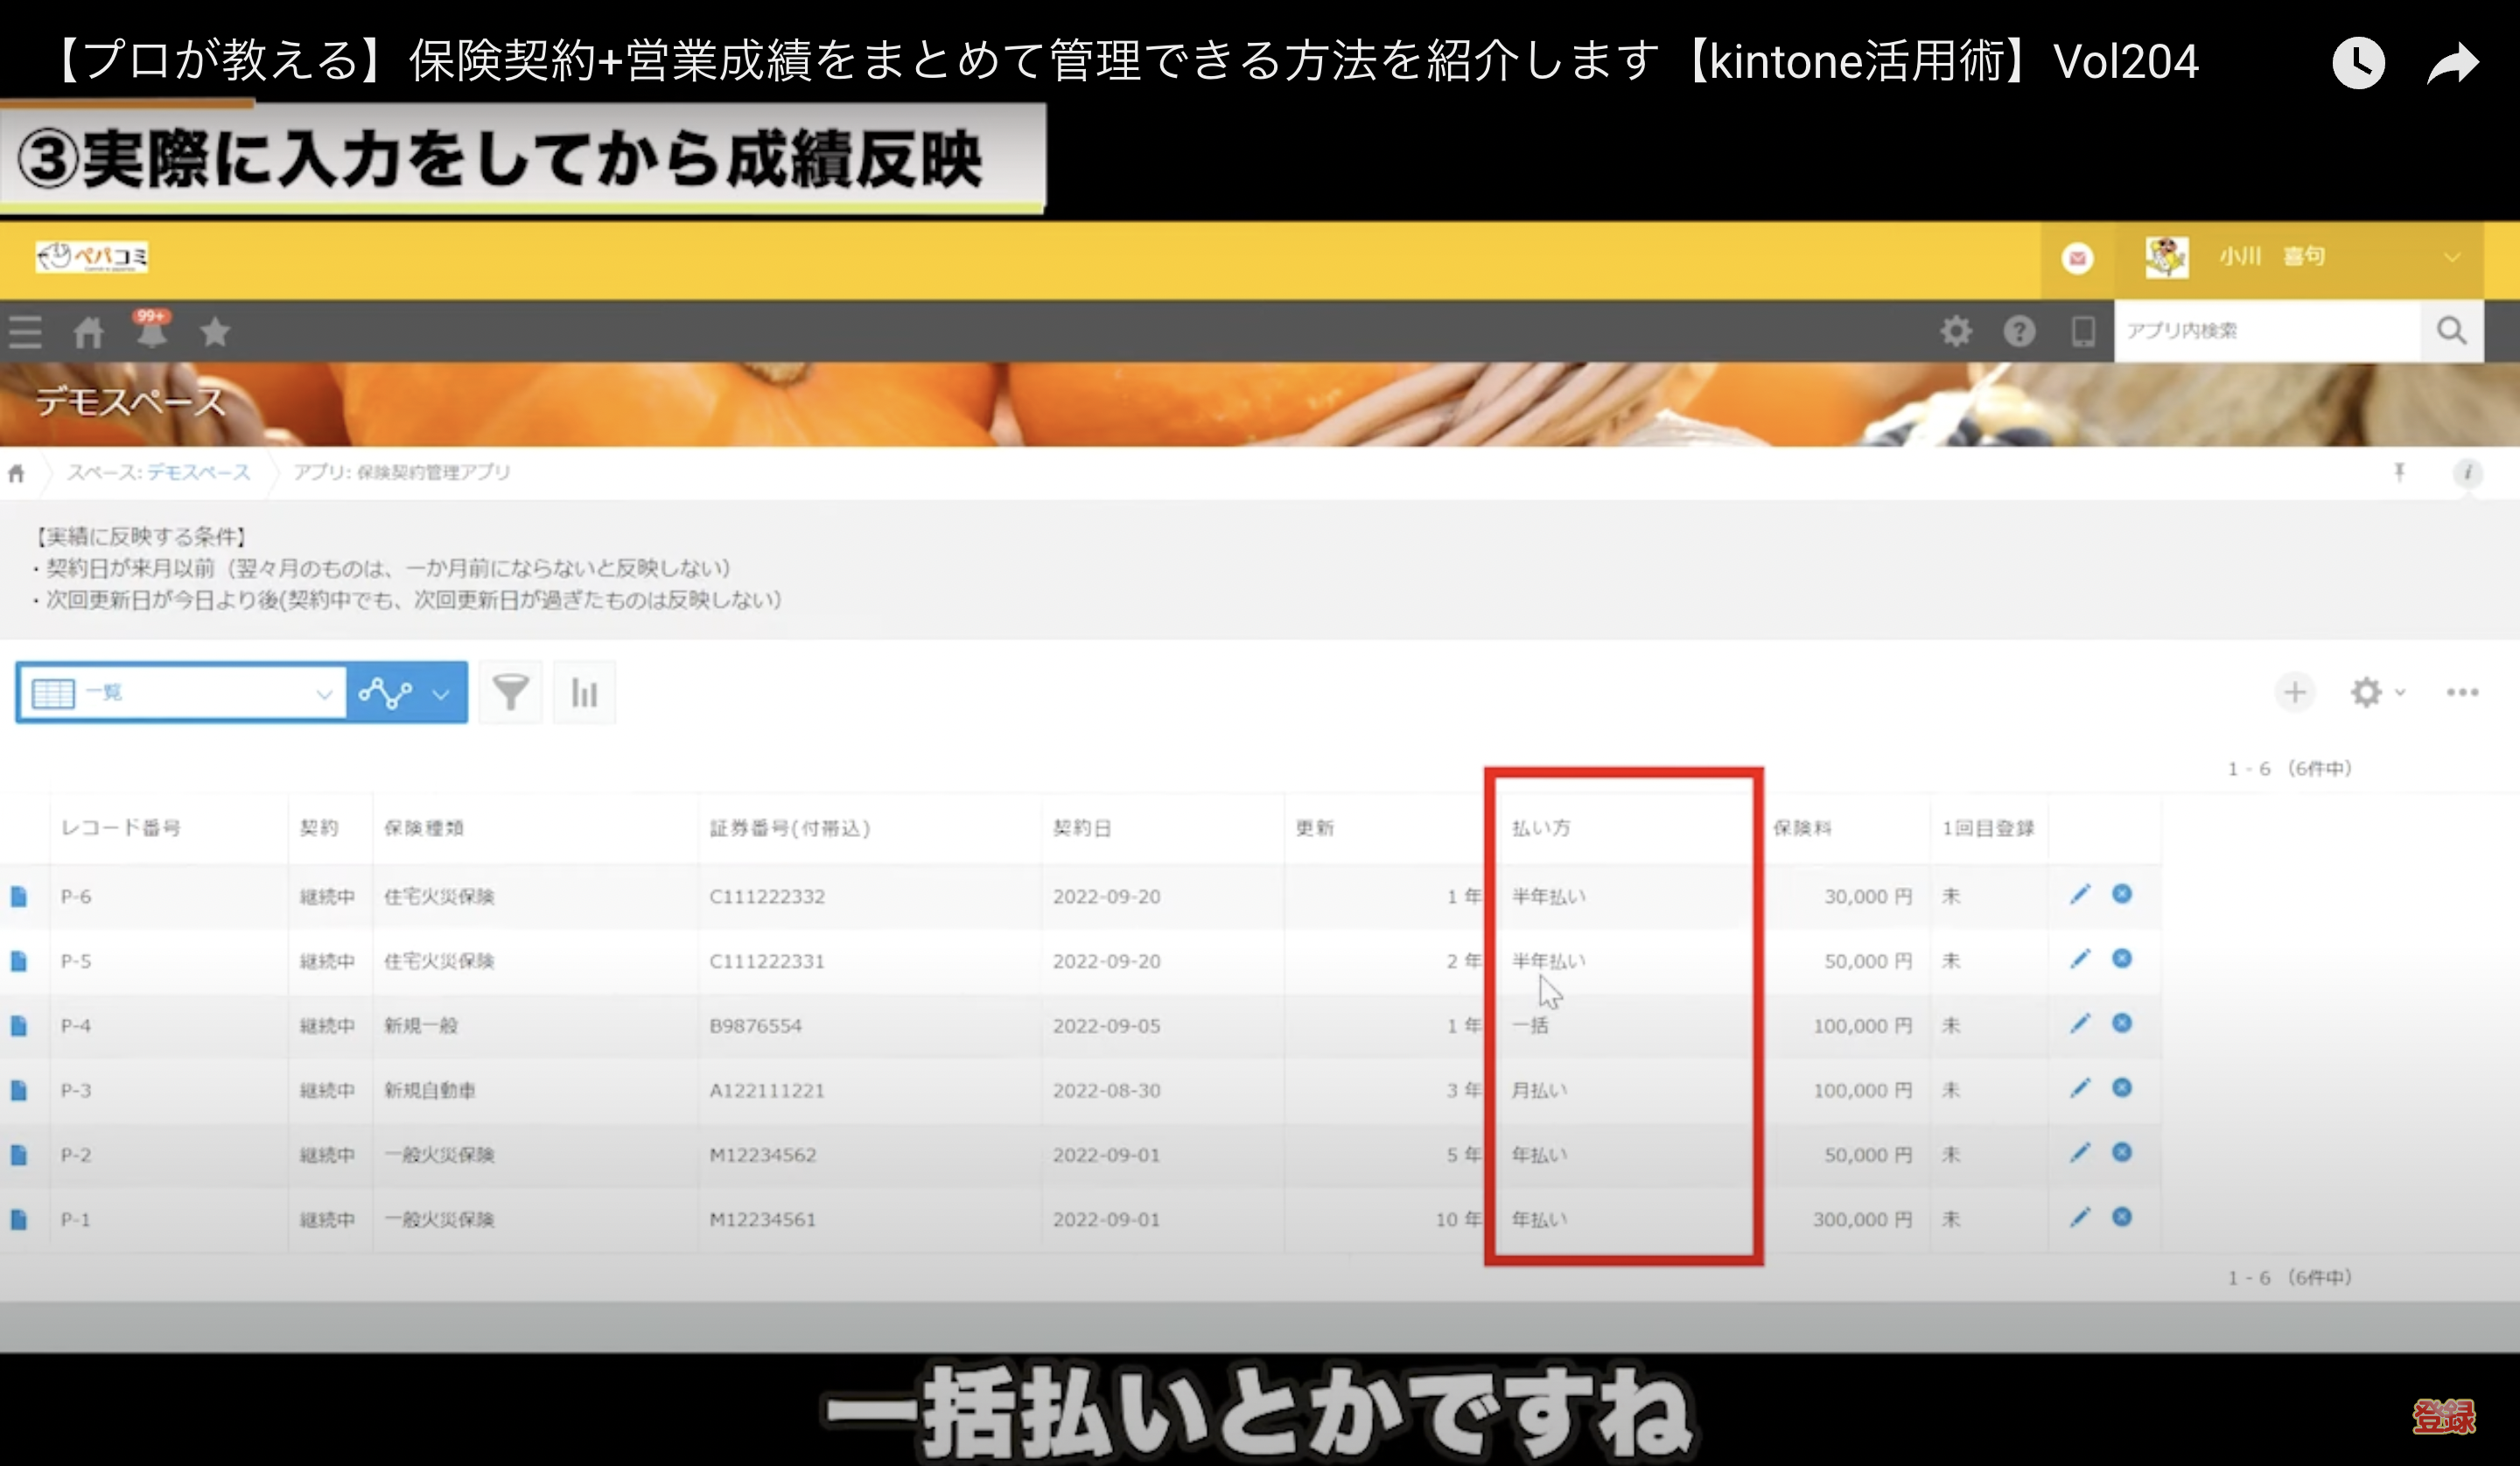Click the home icon in navigation bar
Image resolution: width=2520 pixels, height=1466 pixels.
coord(88,332)
